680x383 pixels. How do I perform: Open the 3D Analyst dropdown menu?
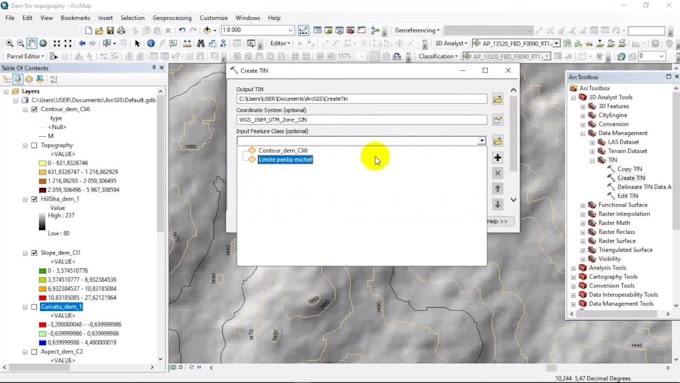[x=451, y=43]
